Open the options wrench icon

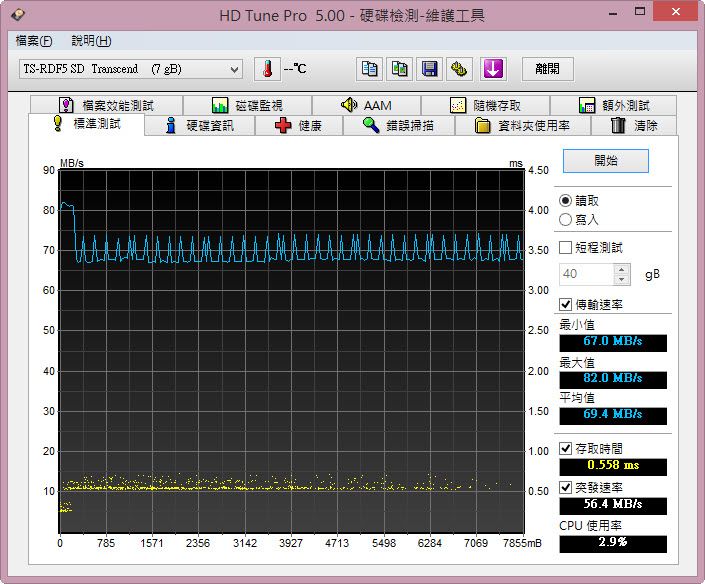pyautogui.click(x=459, y=69)
